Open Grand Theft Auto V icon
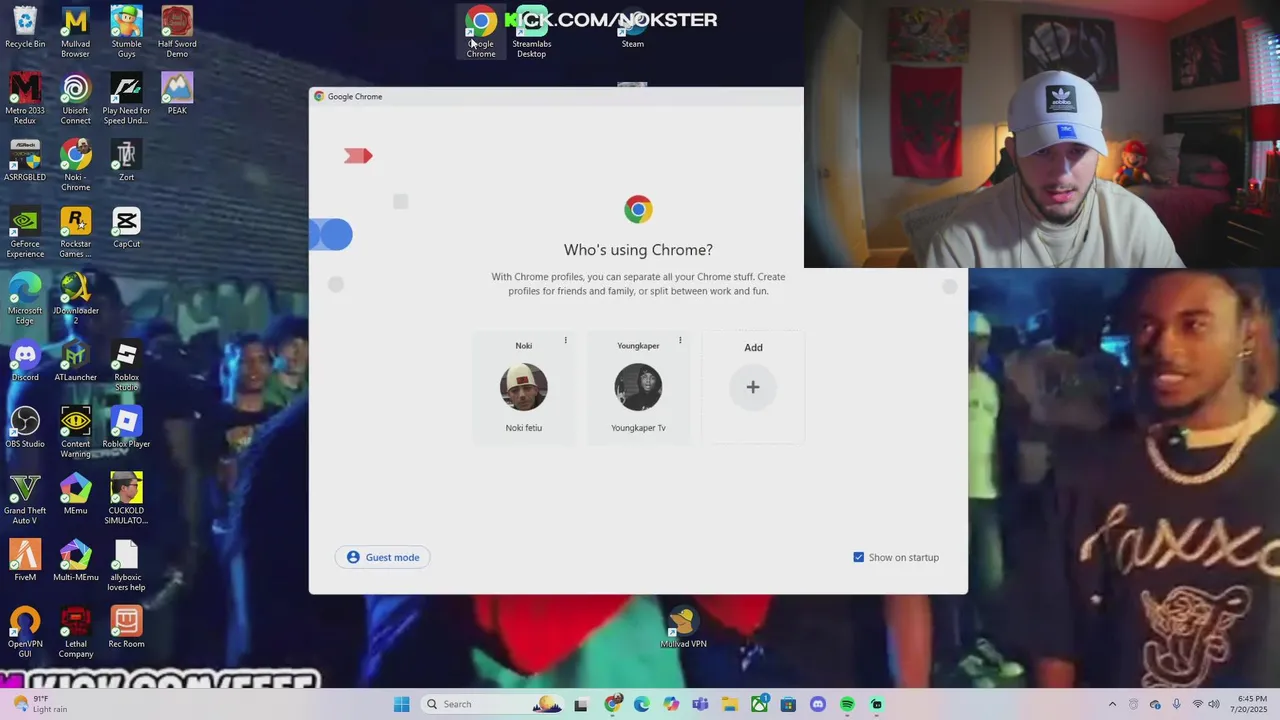This screenshot has height=720, width=1280. (x=25, y=499)
